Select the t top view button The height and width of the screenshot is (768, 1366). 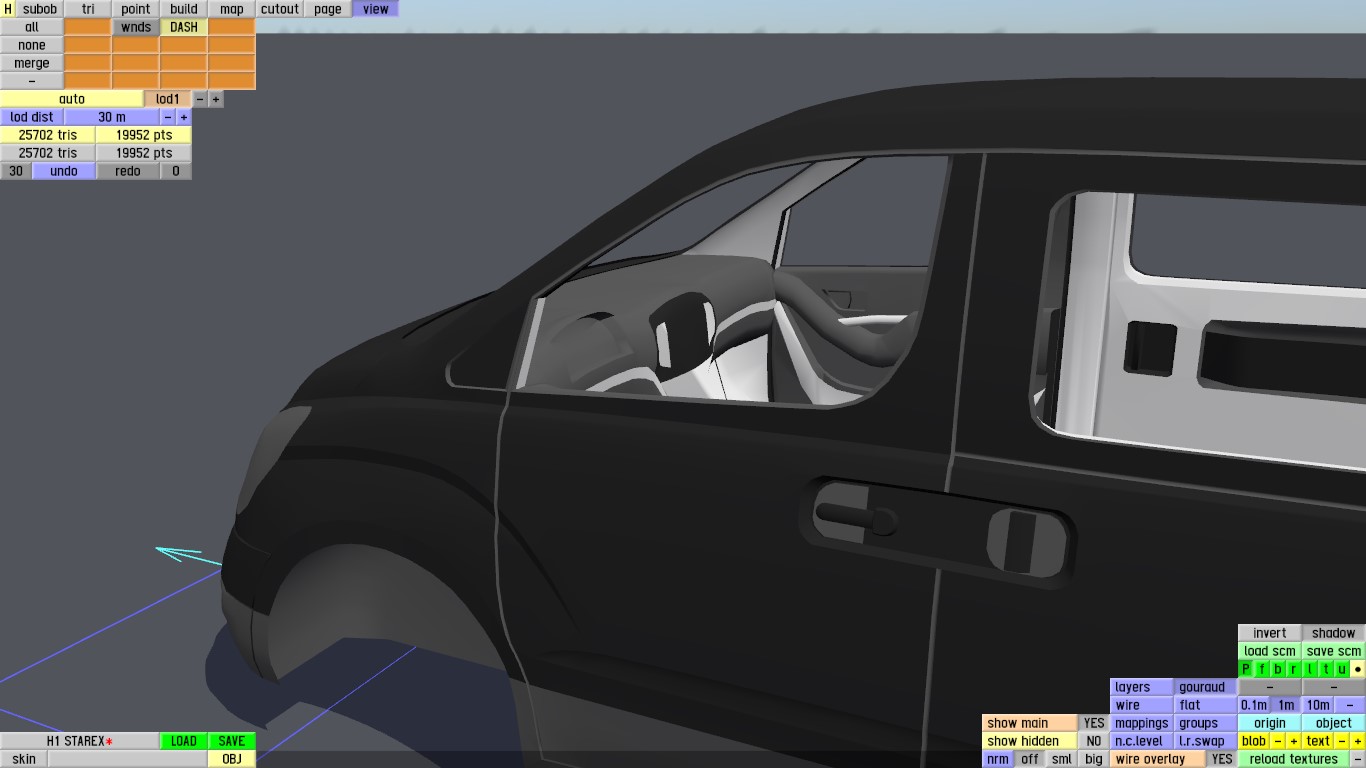click(1326, 669)
